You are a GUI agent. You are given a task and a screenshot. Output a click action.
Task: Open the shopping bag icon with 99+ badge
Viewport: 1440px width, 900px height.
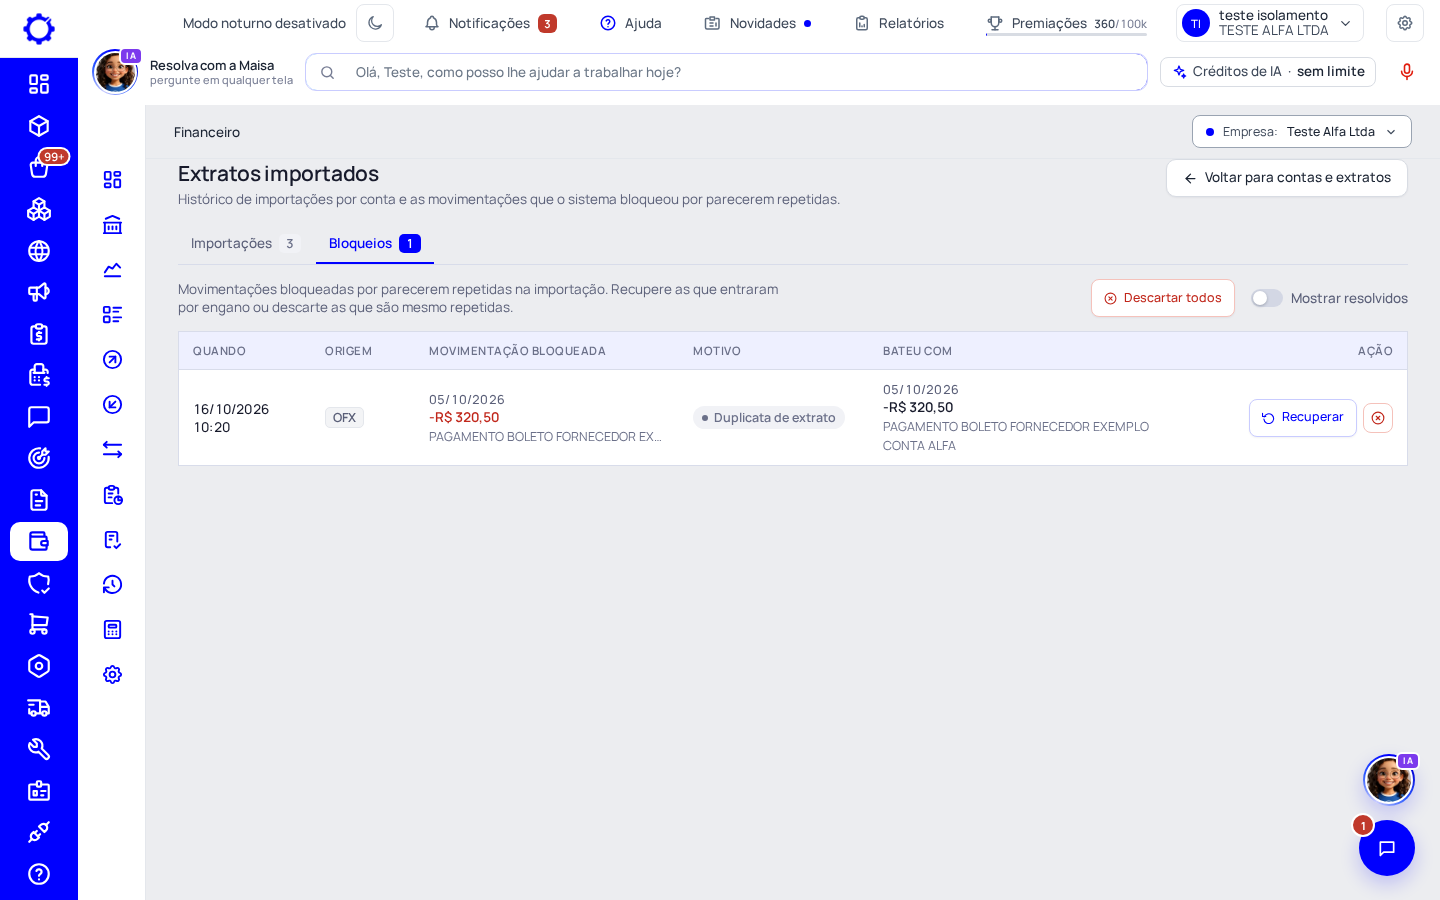click(x=39, y=168)
